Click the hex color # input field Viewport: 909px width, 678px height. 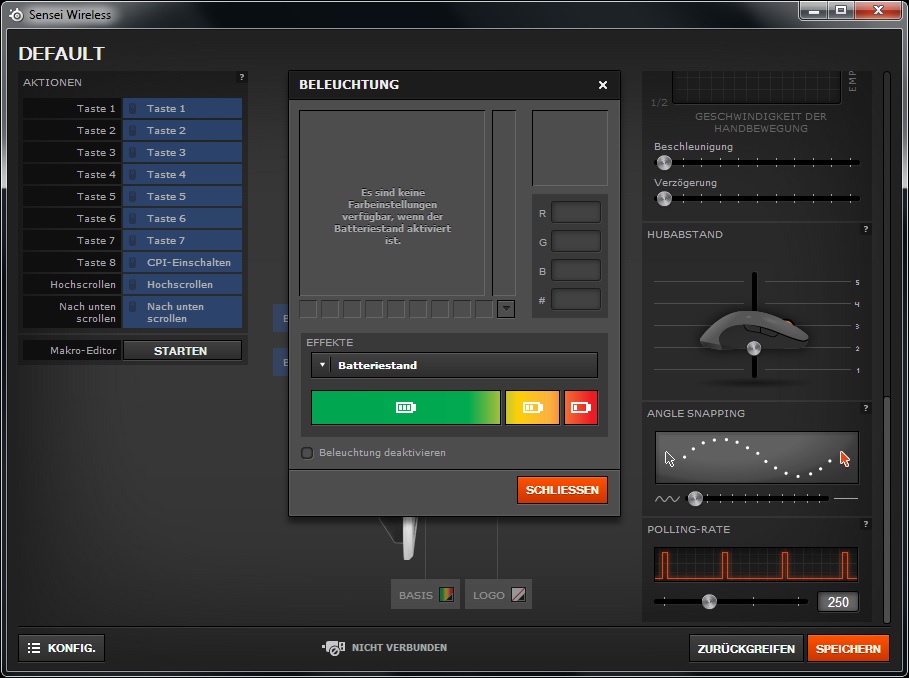click(x=576, y=299)
